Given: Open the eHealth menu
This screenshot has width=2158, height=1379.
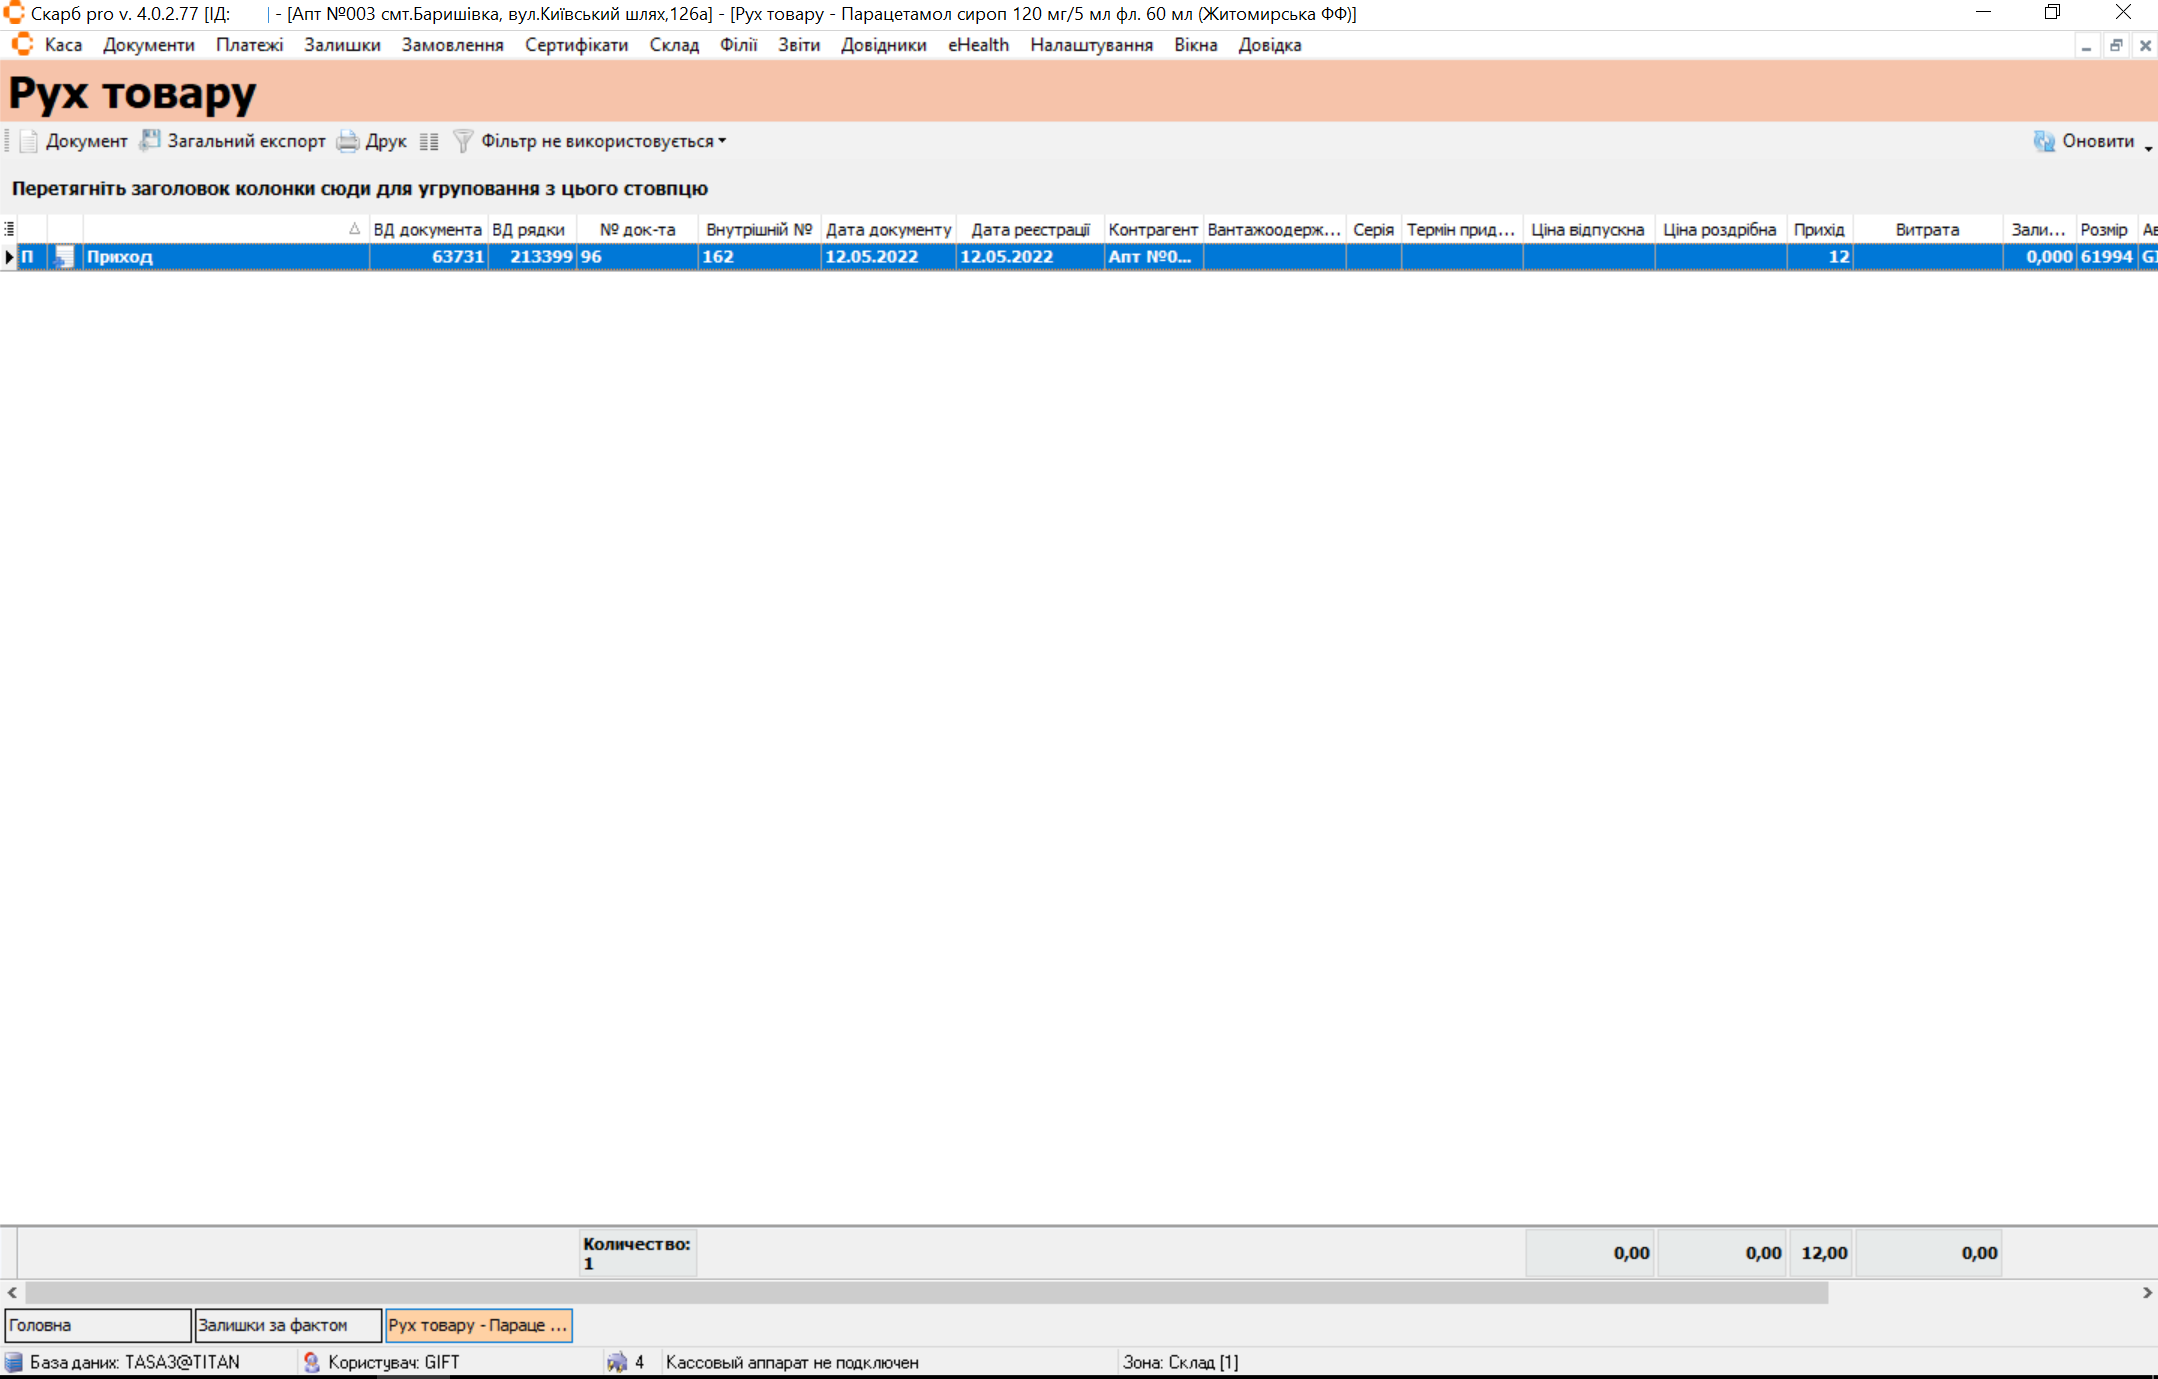Looking at the screenshot, I should 977,45.
